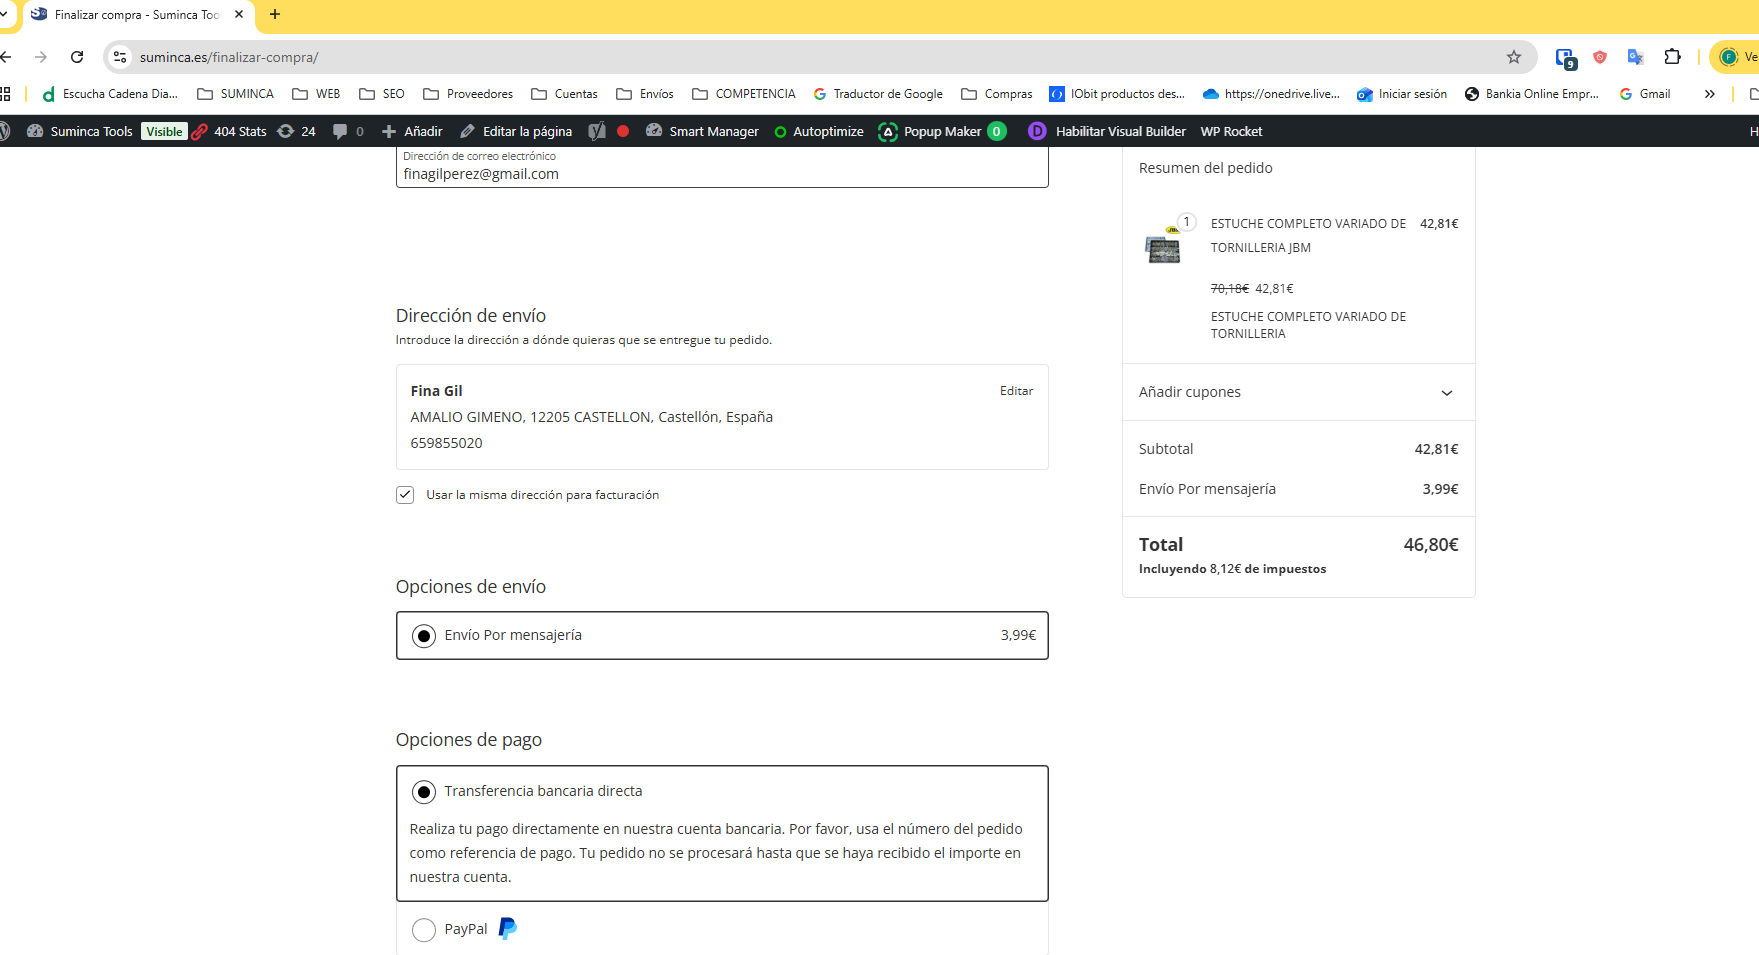The height and width of the screenshot is (955, 1759).
Task: Select PayPal payment option
Action: (424, 930)
